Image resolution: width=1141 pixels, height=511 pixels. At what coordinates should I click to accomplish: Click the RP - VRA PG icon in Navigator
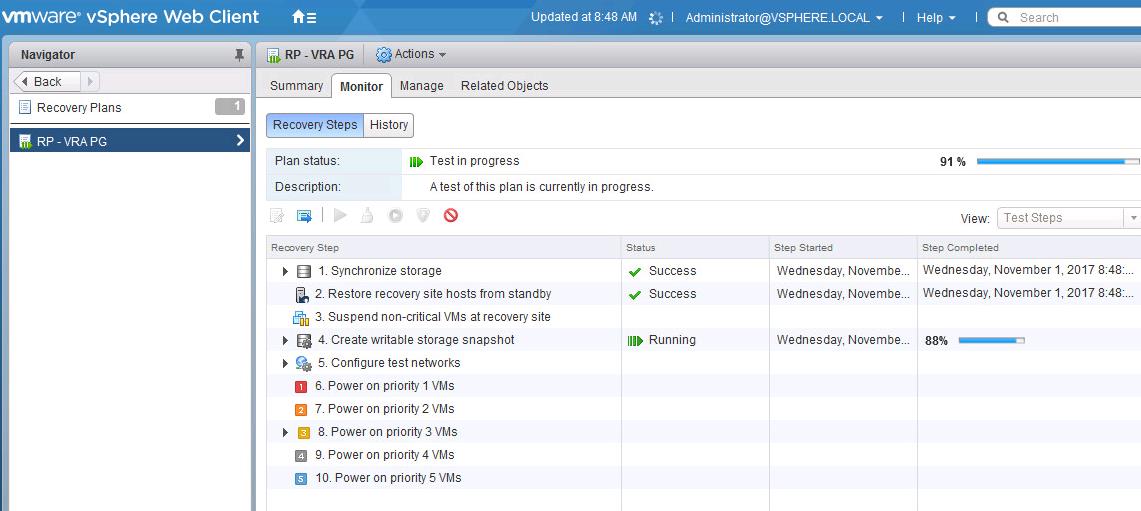(25, 141)
